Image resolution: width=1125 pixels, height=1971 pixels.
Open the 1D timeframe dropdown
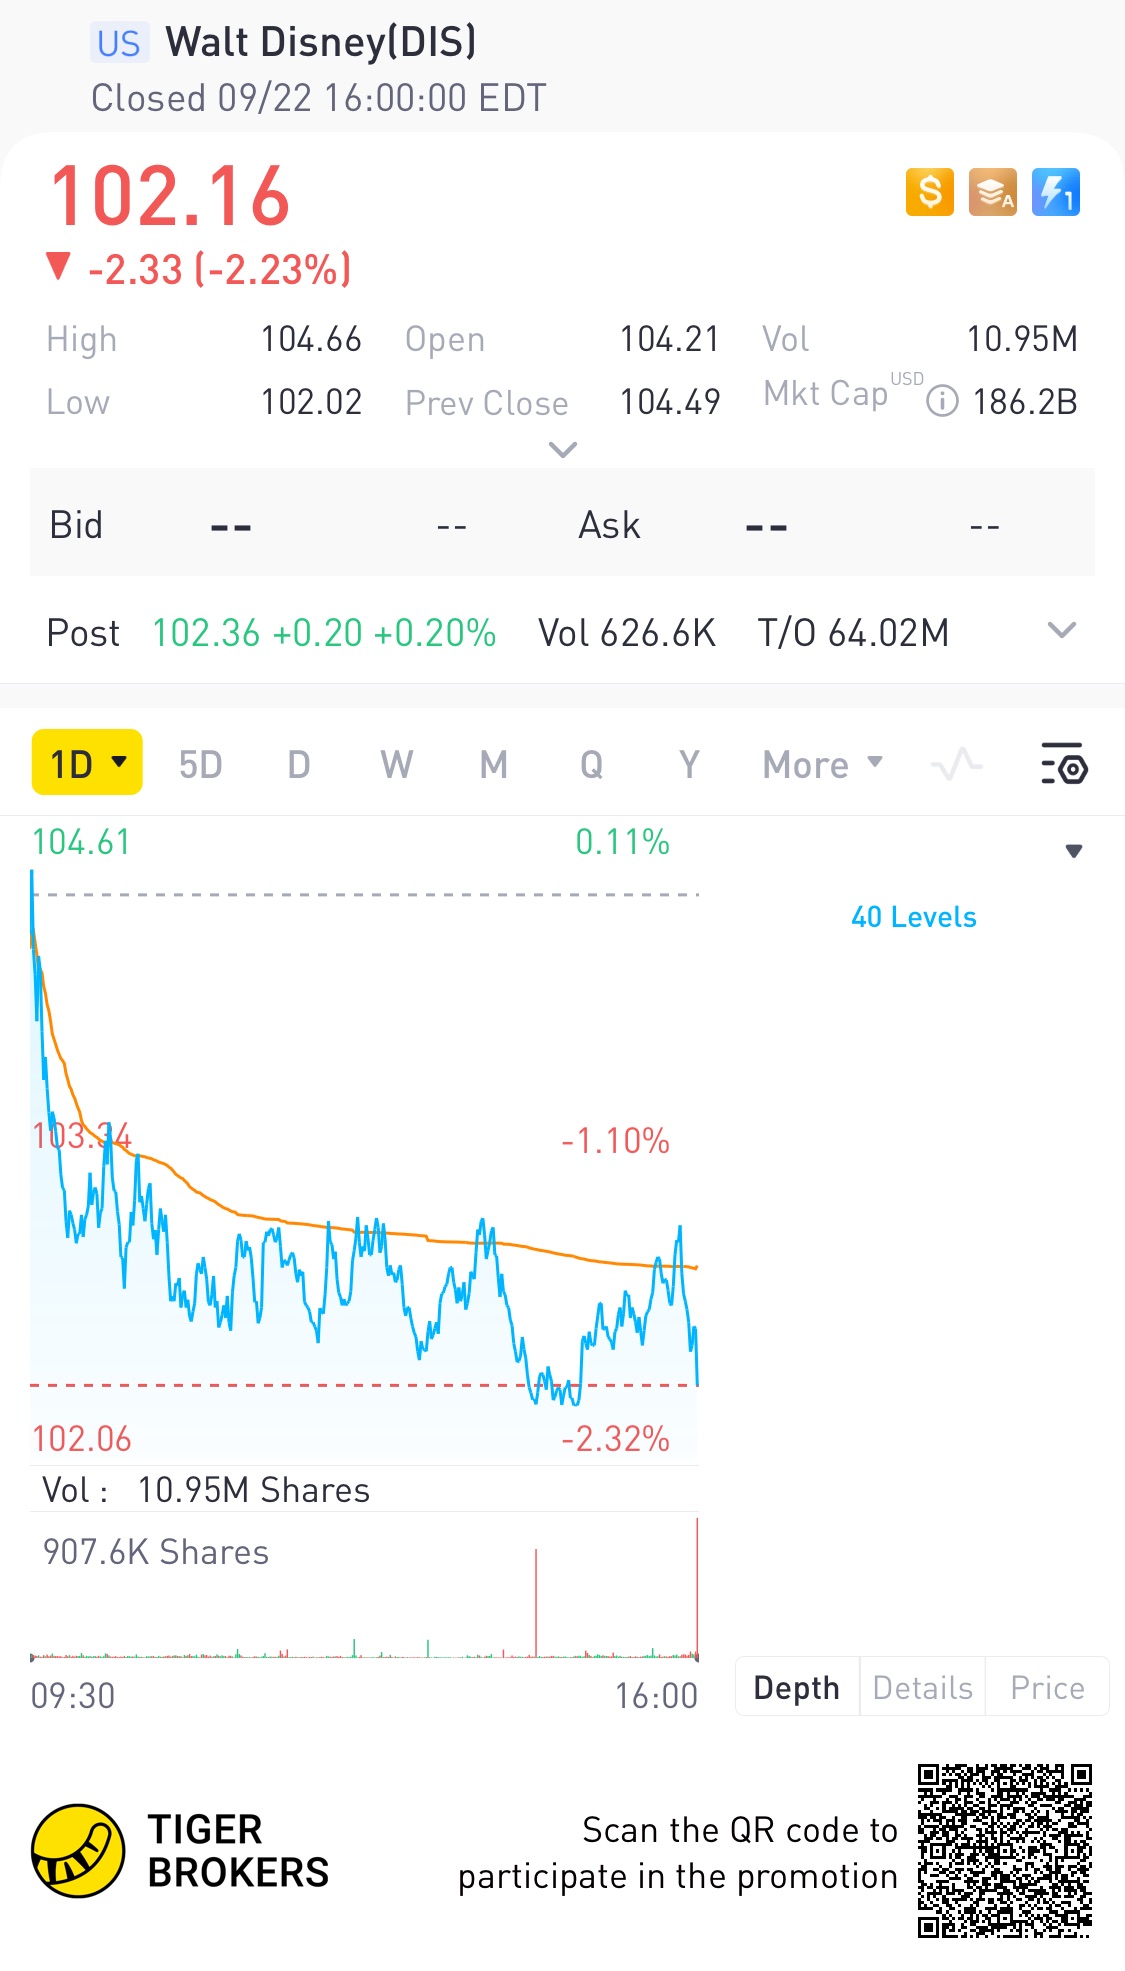click(87, 763)
